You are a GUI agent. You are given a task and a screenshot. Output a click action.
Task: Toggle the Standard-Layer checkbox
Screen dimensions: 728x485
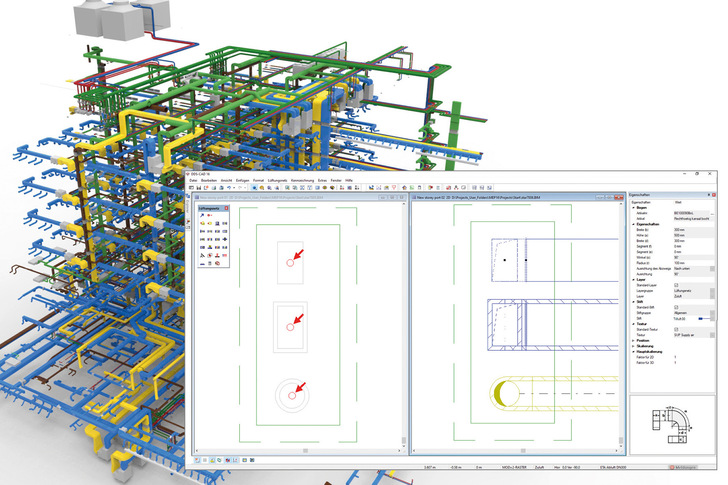(x=678, y=284)
